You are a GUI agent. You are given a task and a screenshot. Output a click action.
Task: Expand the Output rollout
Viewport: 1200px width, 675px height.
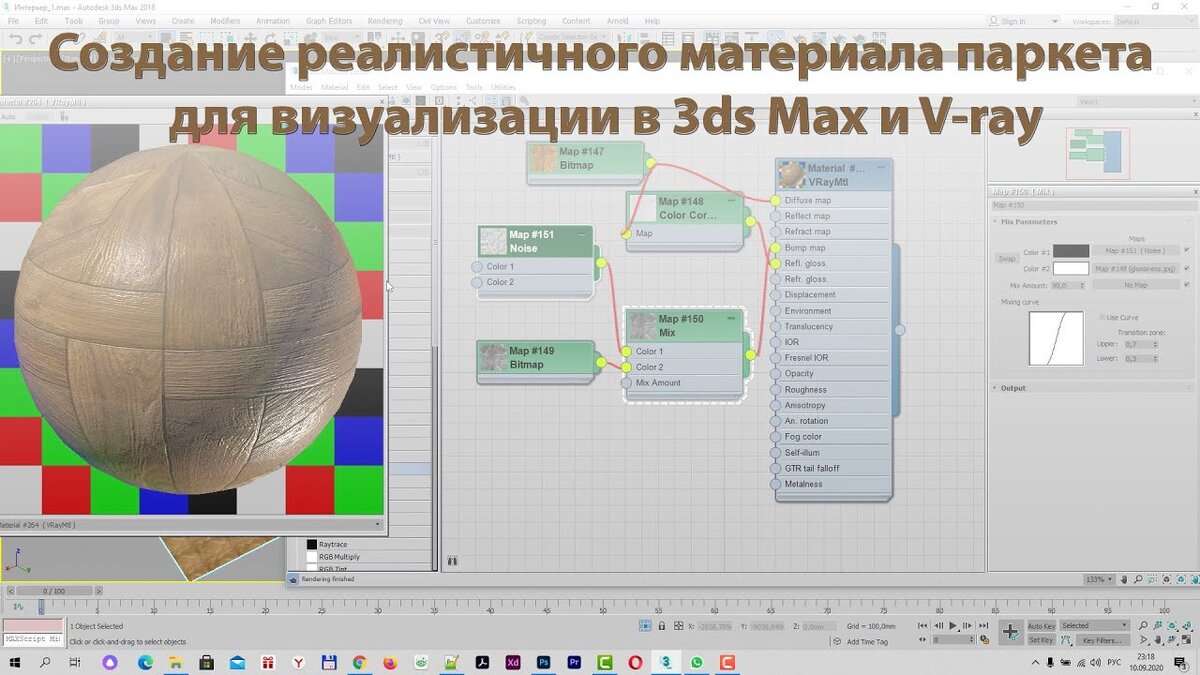[1015, 388]
